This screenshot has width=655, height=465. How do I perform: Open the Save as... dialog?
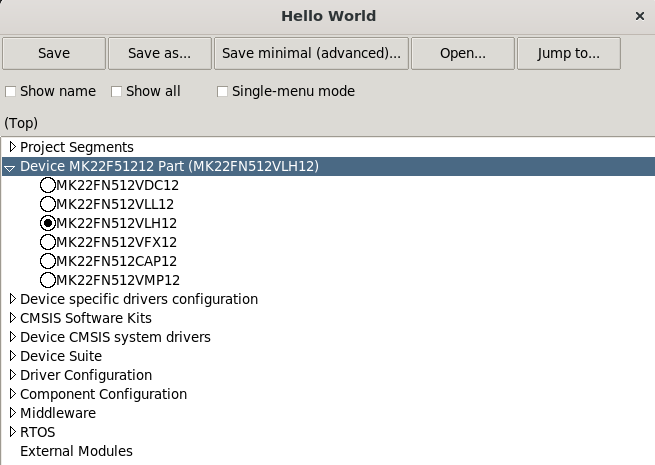pos(159,53)
